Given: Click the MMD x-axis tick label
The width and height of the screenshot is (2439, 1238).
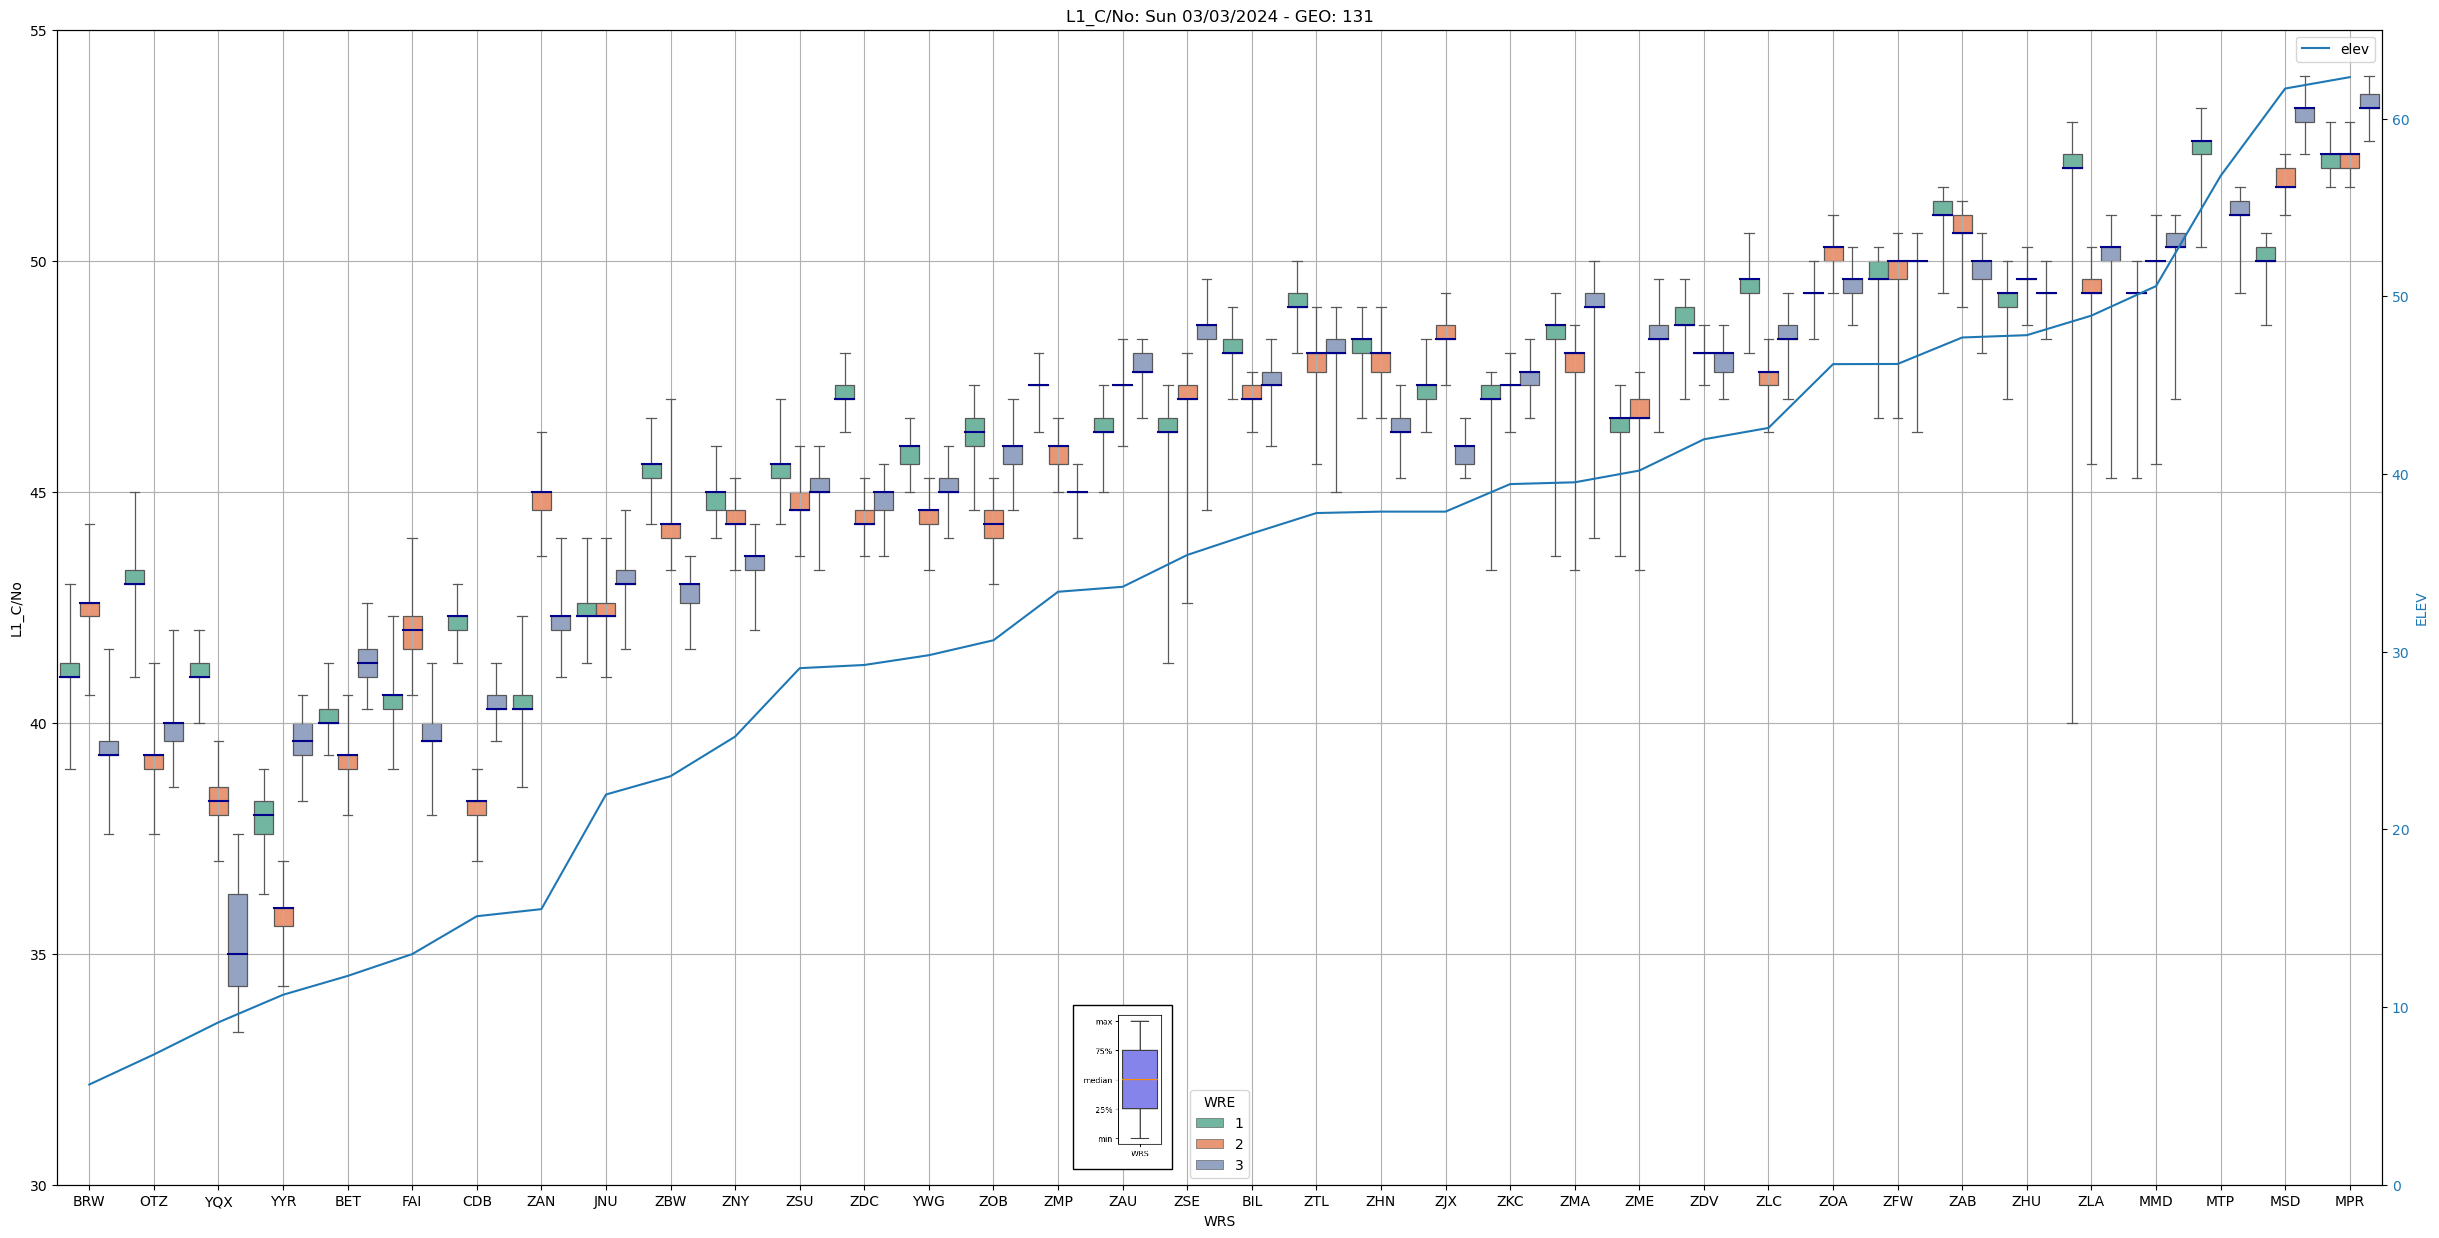Looking at the screenshot, I should pos(2155,1201).
